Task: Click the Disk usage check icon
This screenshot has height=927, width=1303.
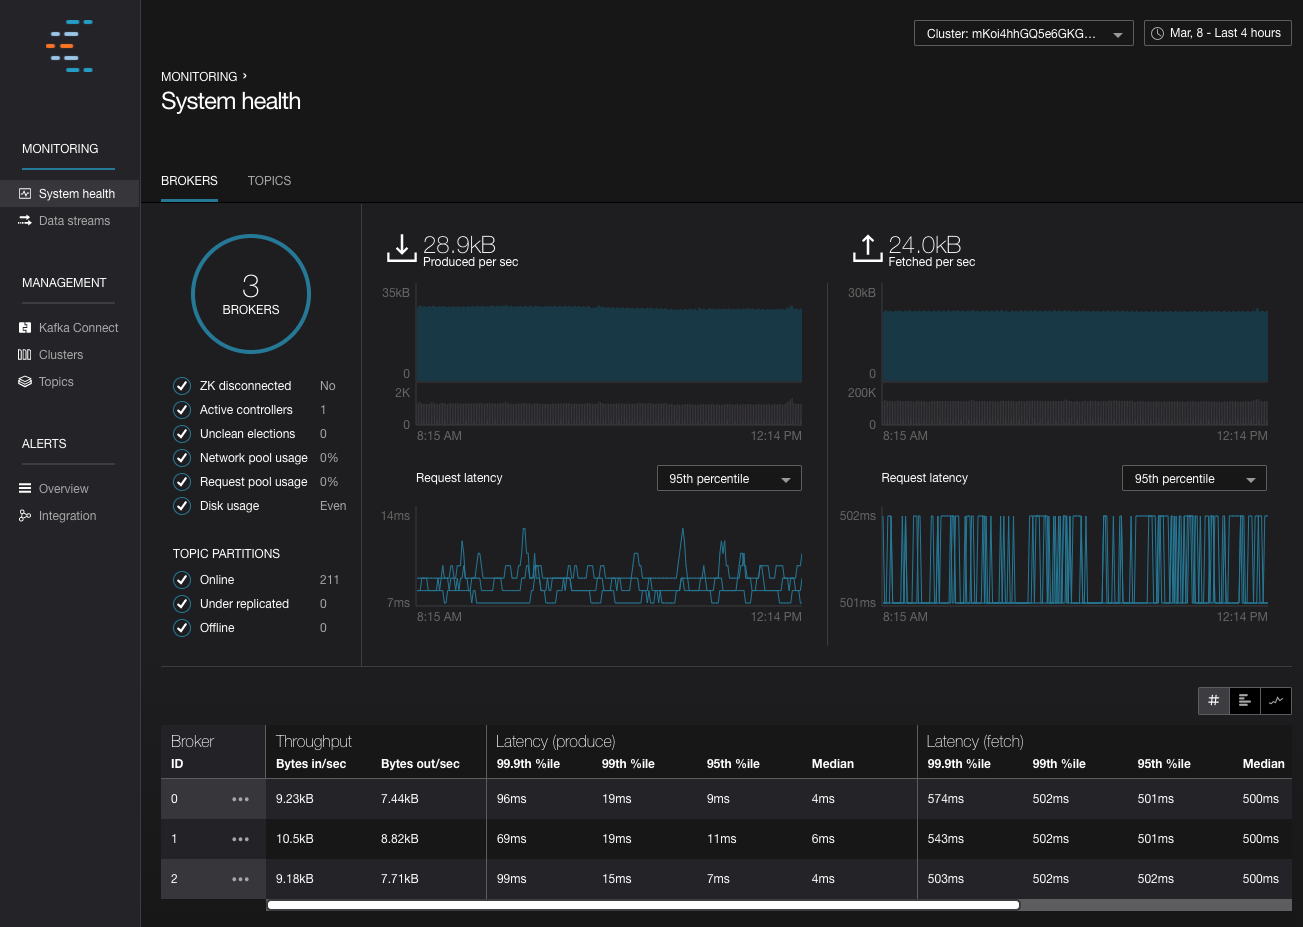Action: point(182,506)
